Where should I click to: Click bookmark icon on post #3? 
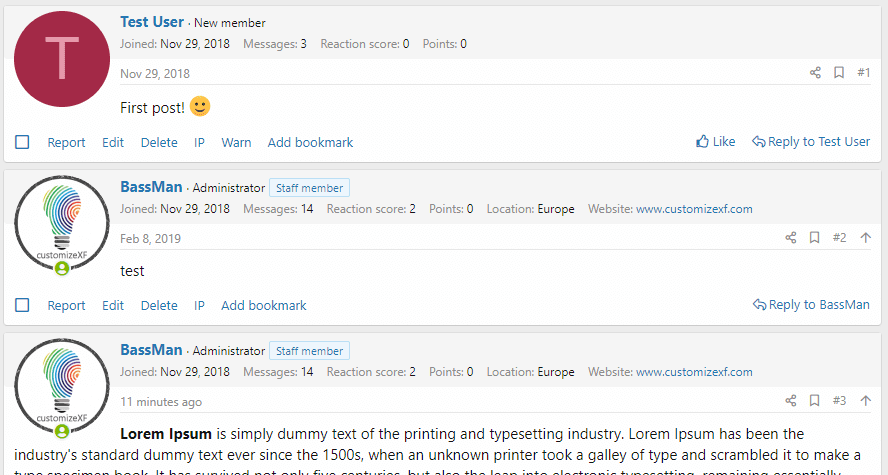pyautogui.click(x=815, y=401)
